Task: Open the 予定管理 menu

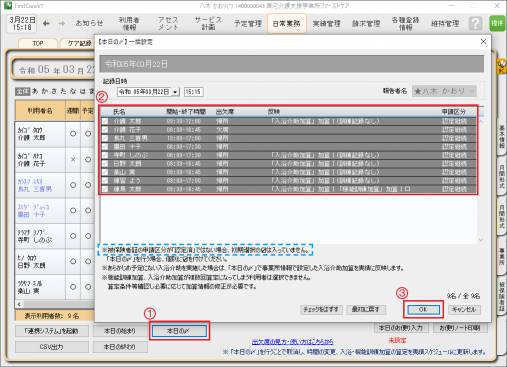Action: [248, 24]
